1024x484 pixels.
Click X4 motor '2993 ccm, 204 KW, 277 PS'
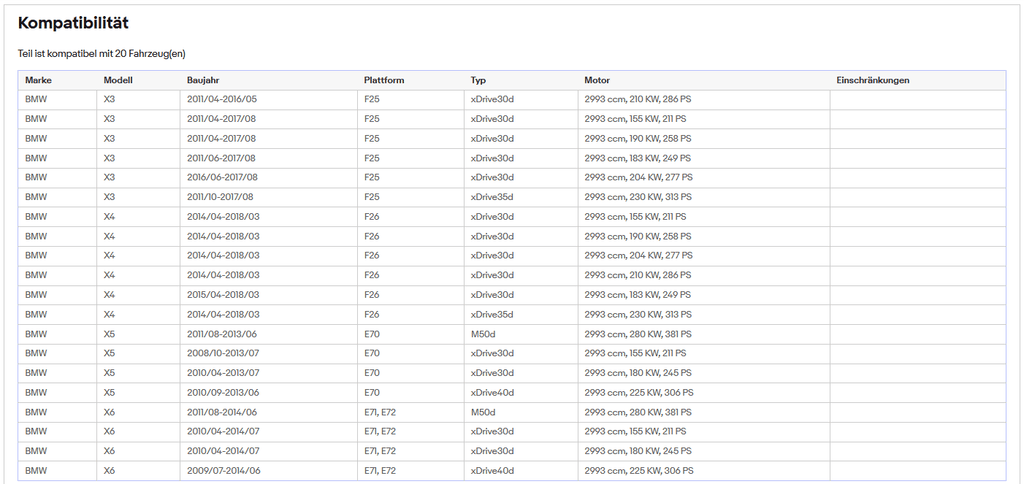638,255
